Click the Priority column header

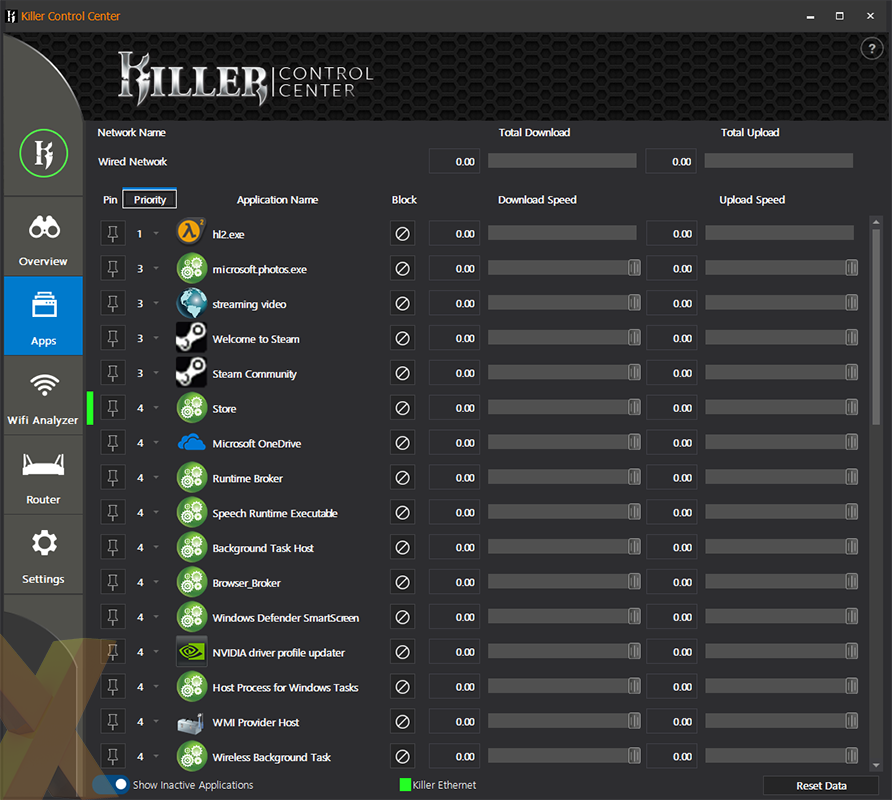(148, 199)
